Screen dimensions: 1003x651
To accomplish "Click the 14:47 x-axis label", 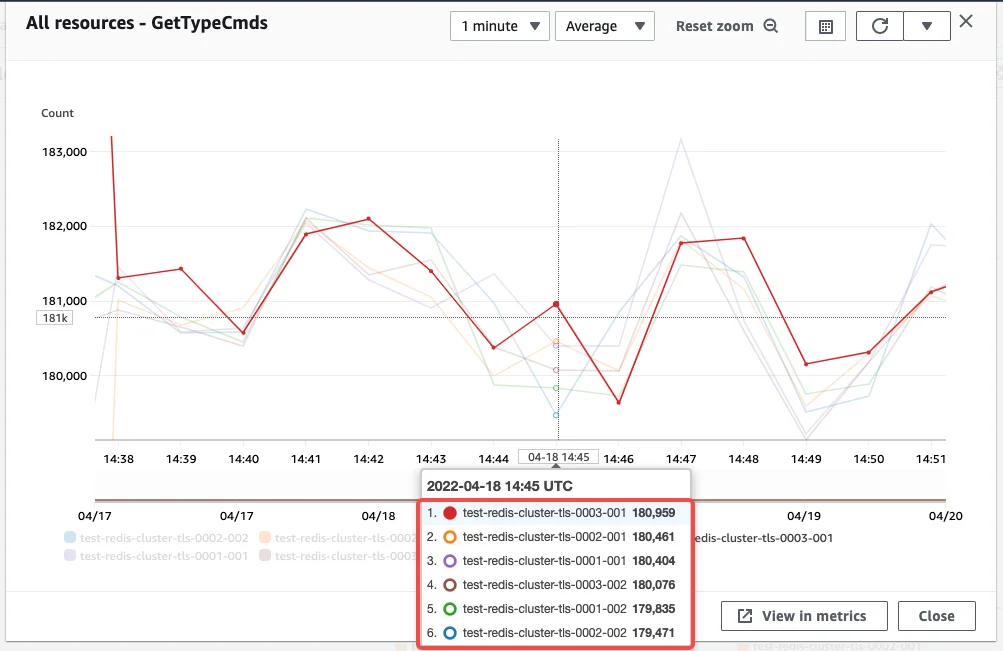I will (681, 459).
